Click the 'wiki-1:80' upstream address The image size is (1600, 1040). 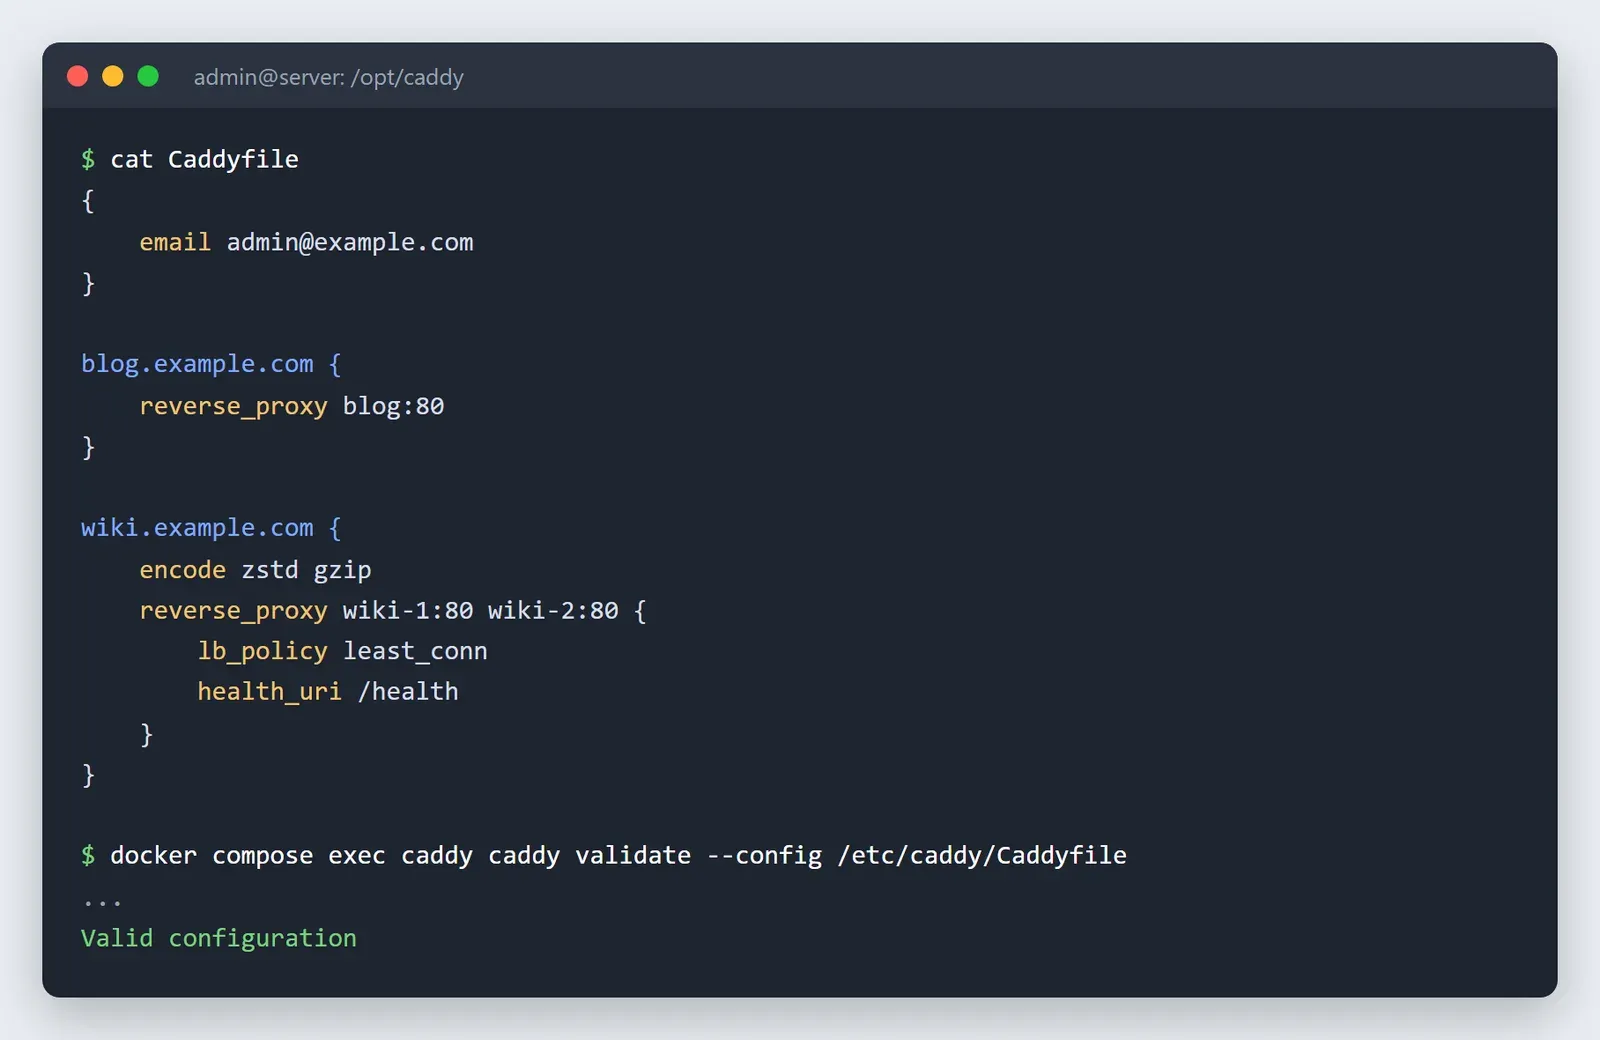[408, 610]
